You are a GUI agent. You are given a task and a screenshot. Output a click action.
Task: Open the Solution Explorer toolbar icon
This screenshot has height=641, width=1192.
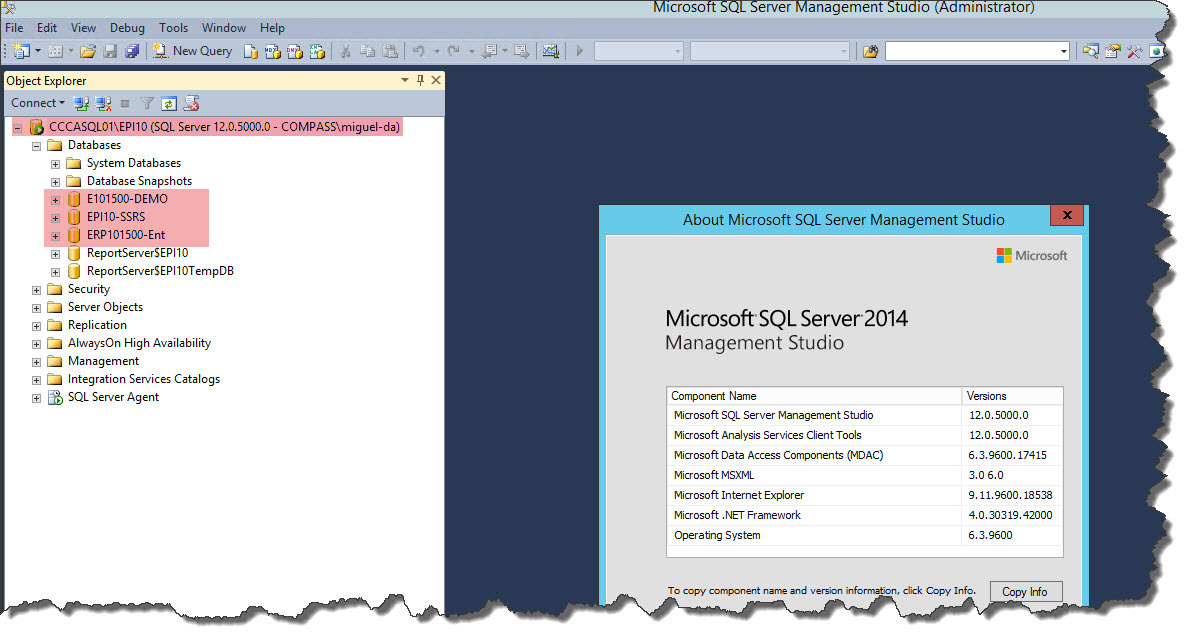coord(1091,51)
